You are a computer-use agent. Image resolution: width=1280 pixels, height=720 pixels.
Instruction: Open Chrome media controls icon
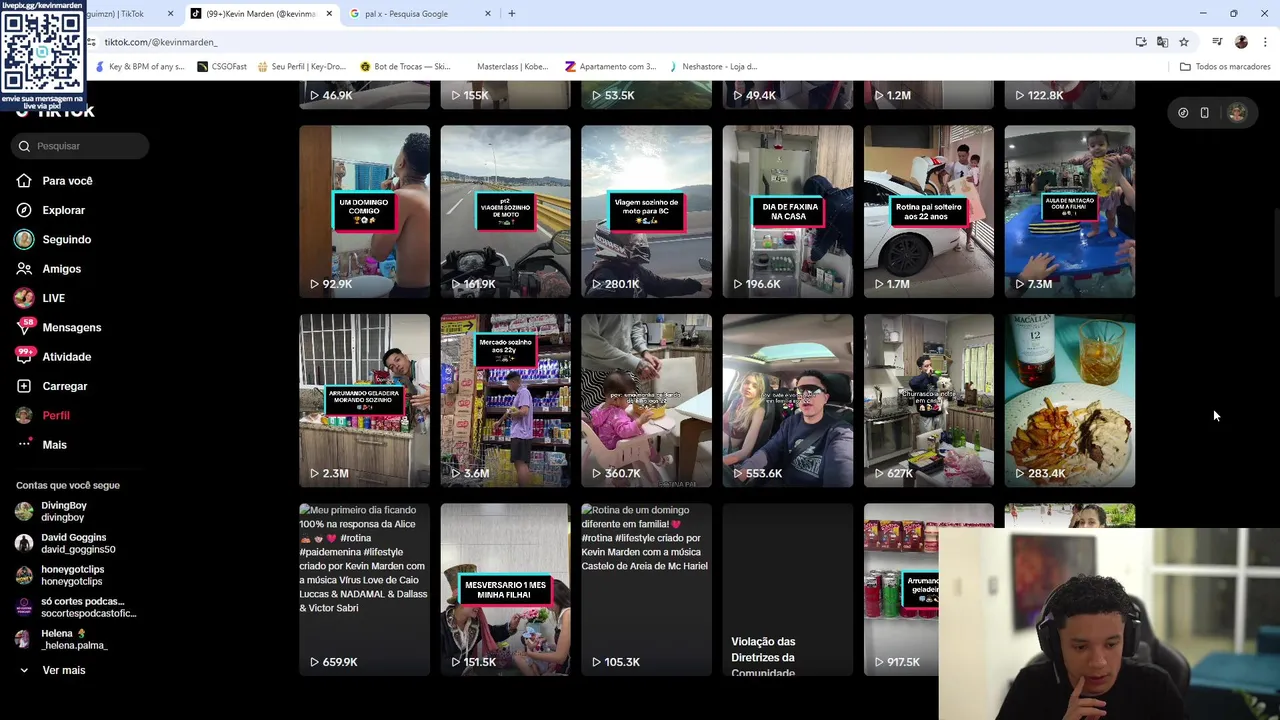(1217, 42)
